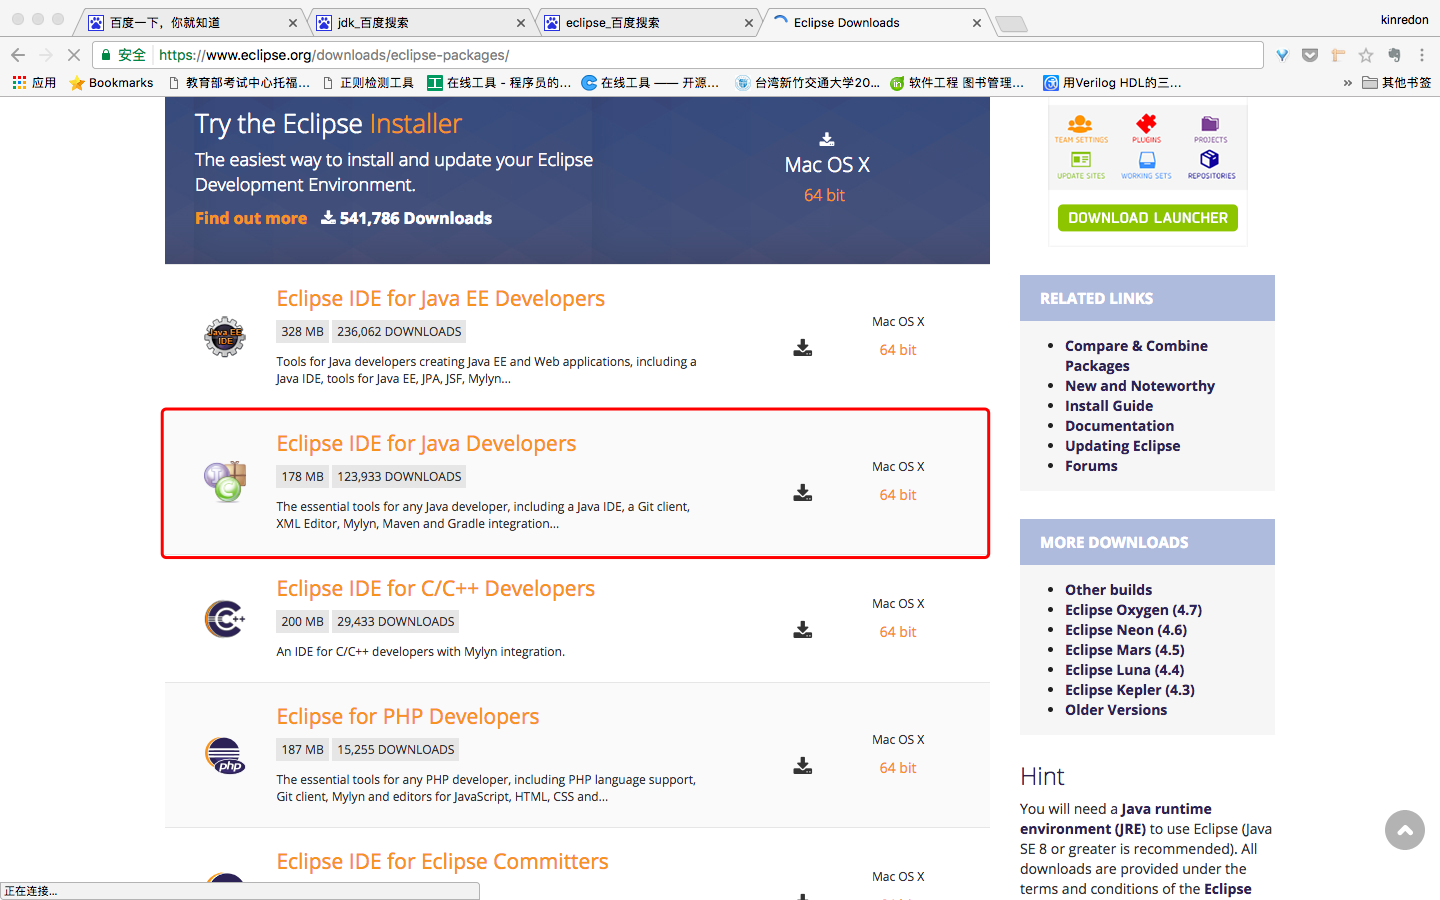Click the download icon for Java EE Developers
This screenshot has height=900, width=1440.
pos(803,348)
